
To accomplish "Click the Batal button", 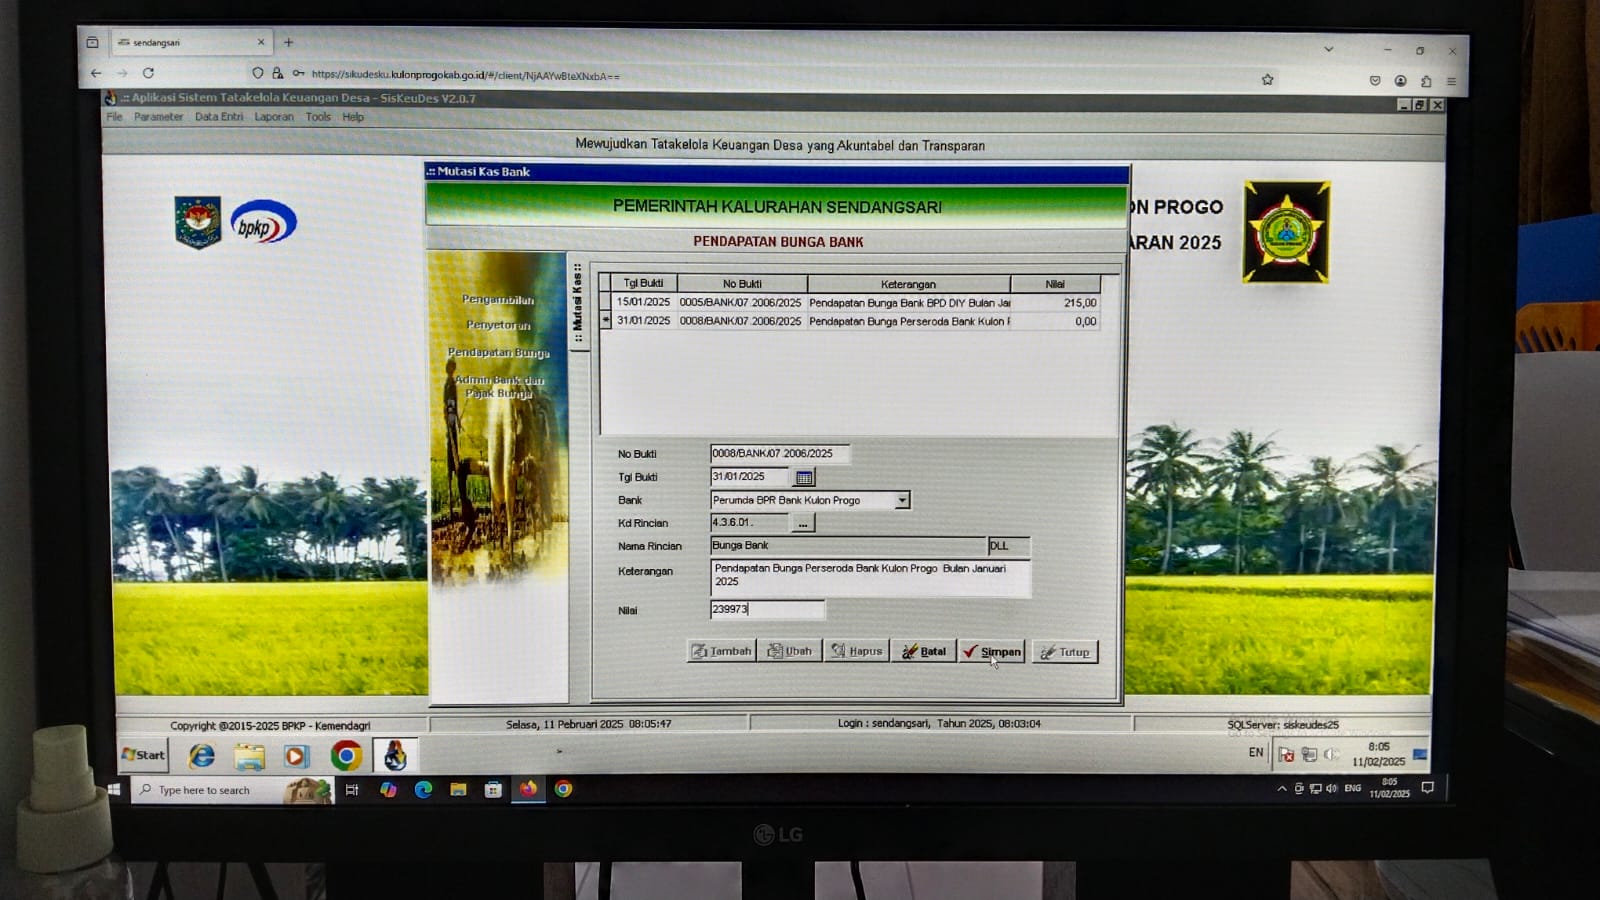I will [x=924, y=652].
